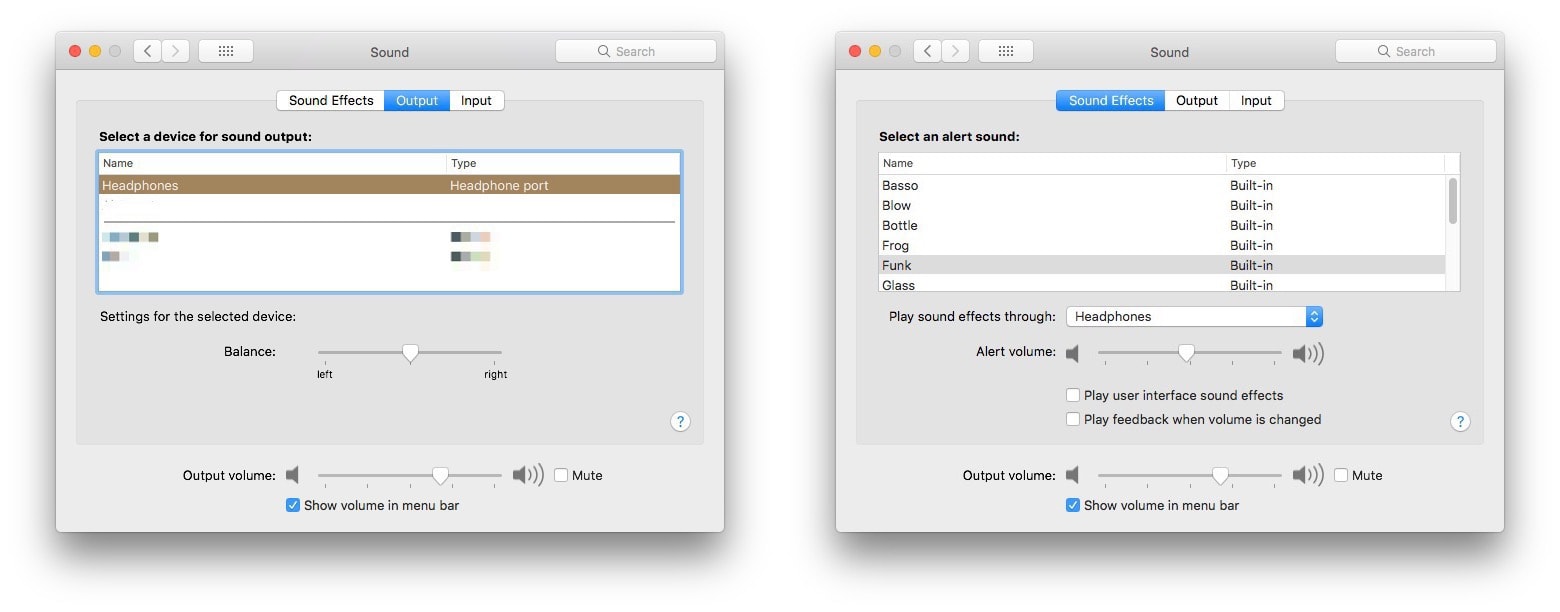The height and width of the screenshot is (612, 1560).
Task: Click loud alert volume speaker icon
Action: coord(1308,353)
